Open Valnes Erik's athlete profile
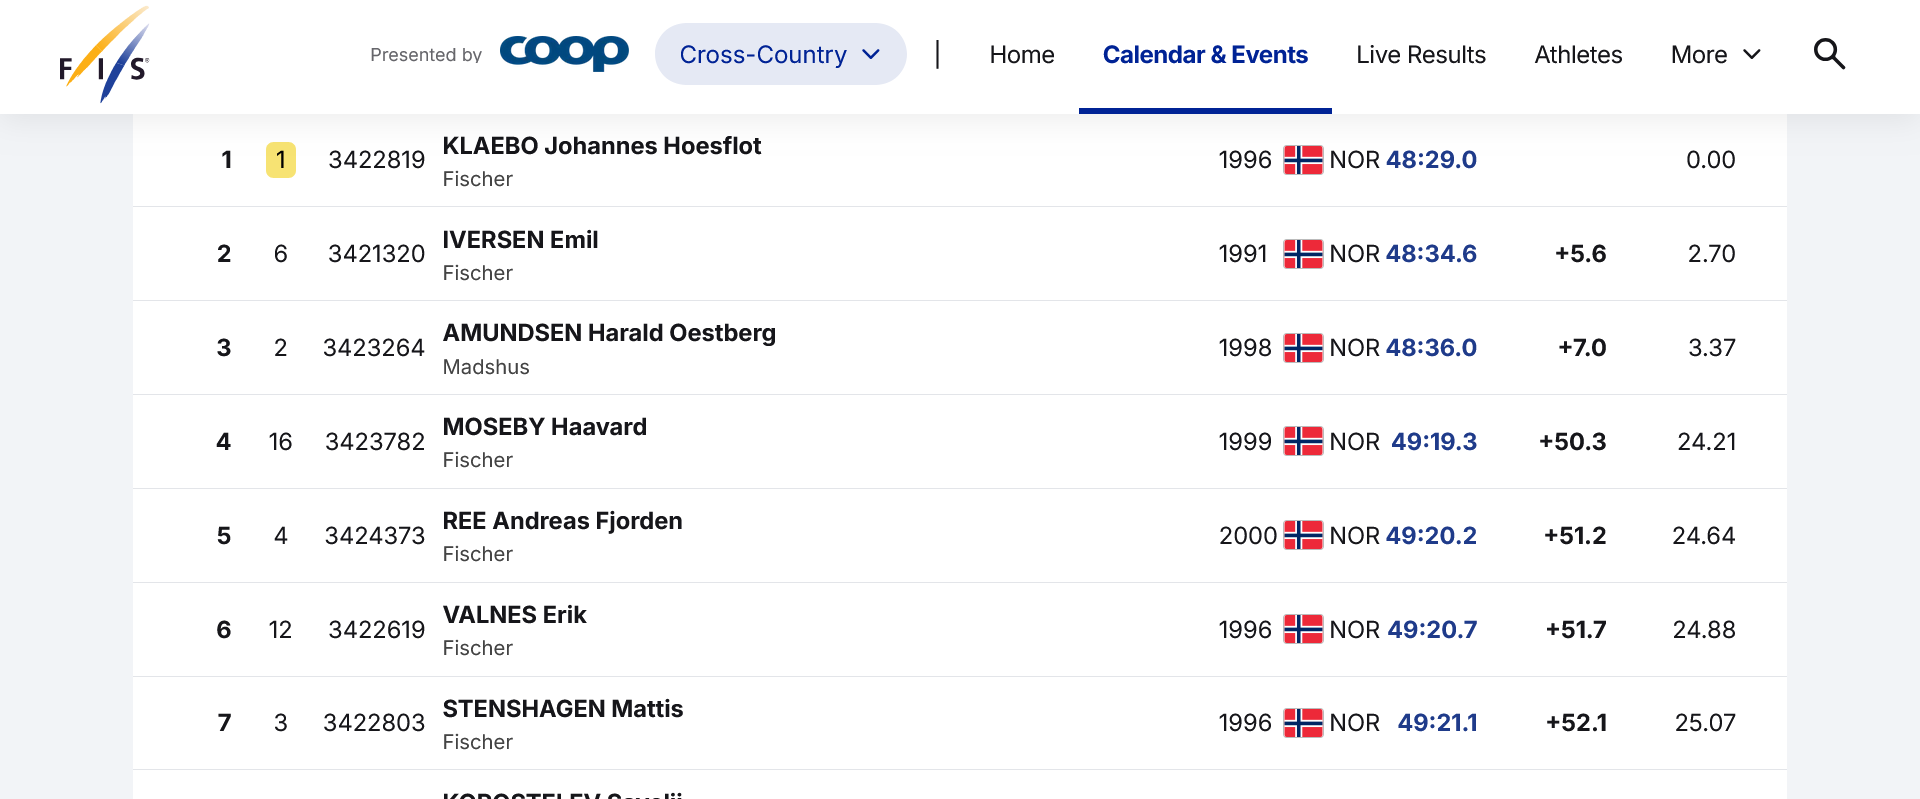 pyautogui.click(x=514, y=615)
